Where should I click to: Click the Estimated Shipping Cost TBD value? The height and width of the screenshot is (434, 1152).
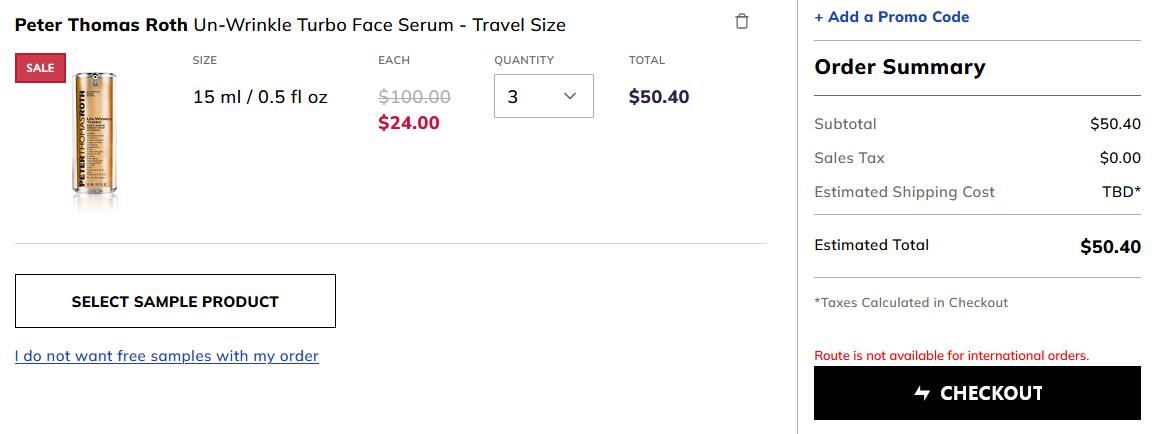tap(1122, 192)
